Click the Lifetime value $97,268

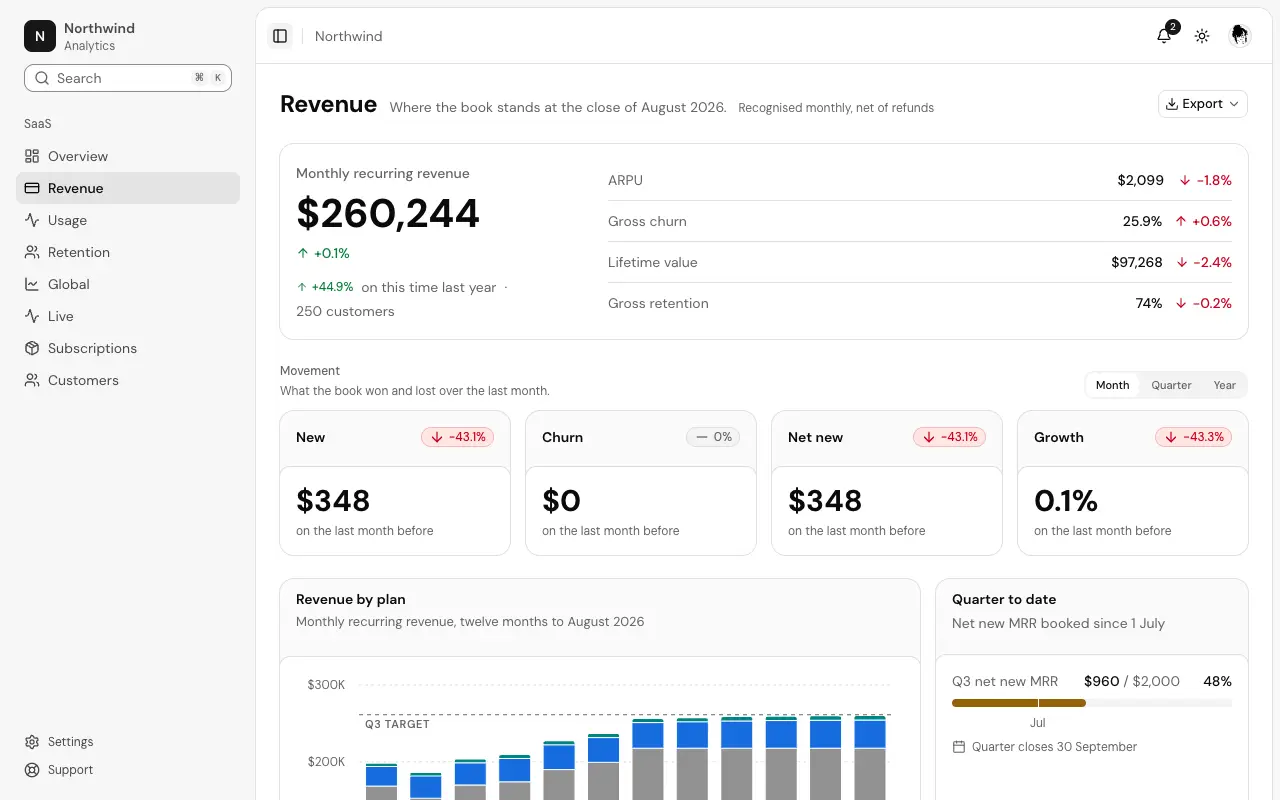pyautogui.click(x=1137, y=263)
